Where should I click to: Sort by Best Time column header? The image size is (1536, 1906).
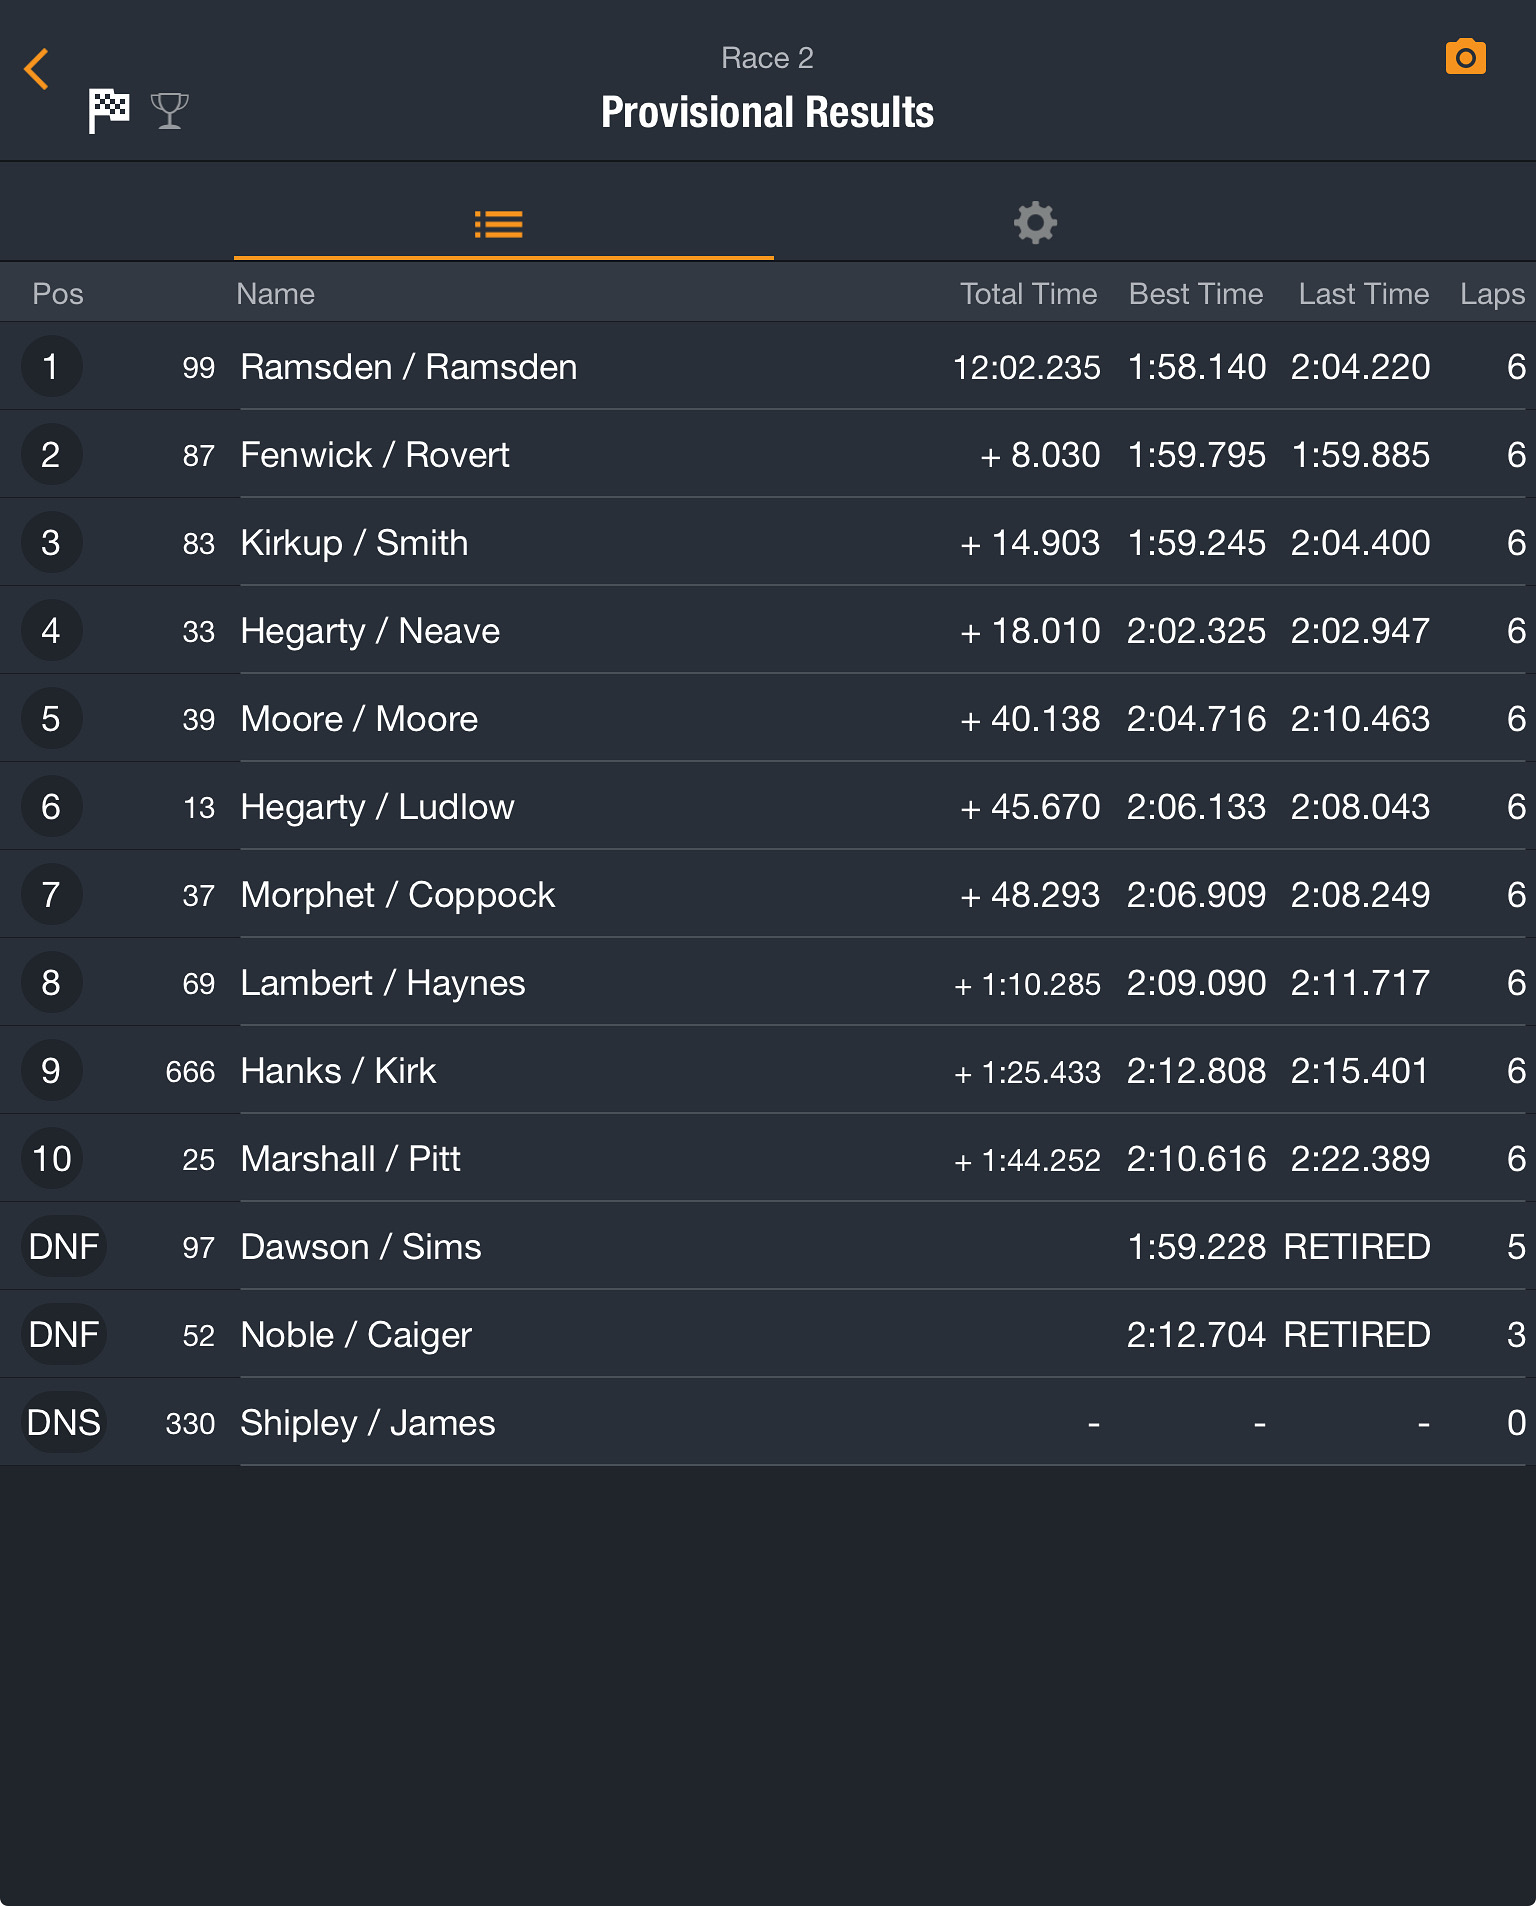(1195, 294)
